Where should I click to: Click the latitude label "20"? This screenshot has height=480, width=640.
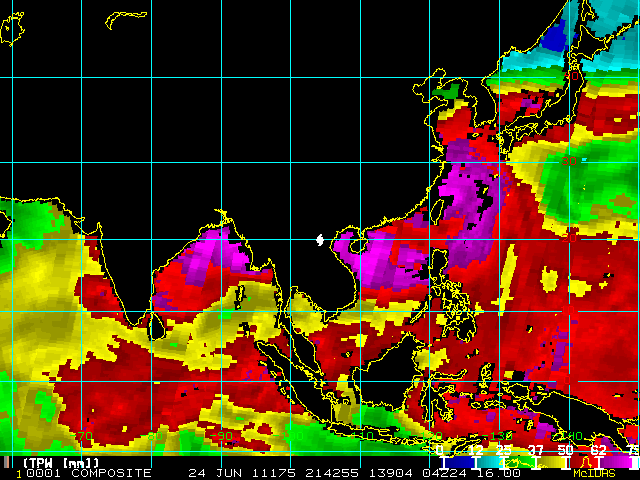click(x=569, y=238)
